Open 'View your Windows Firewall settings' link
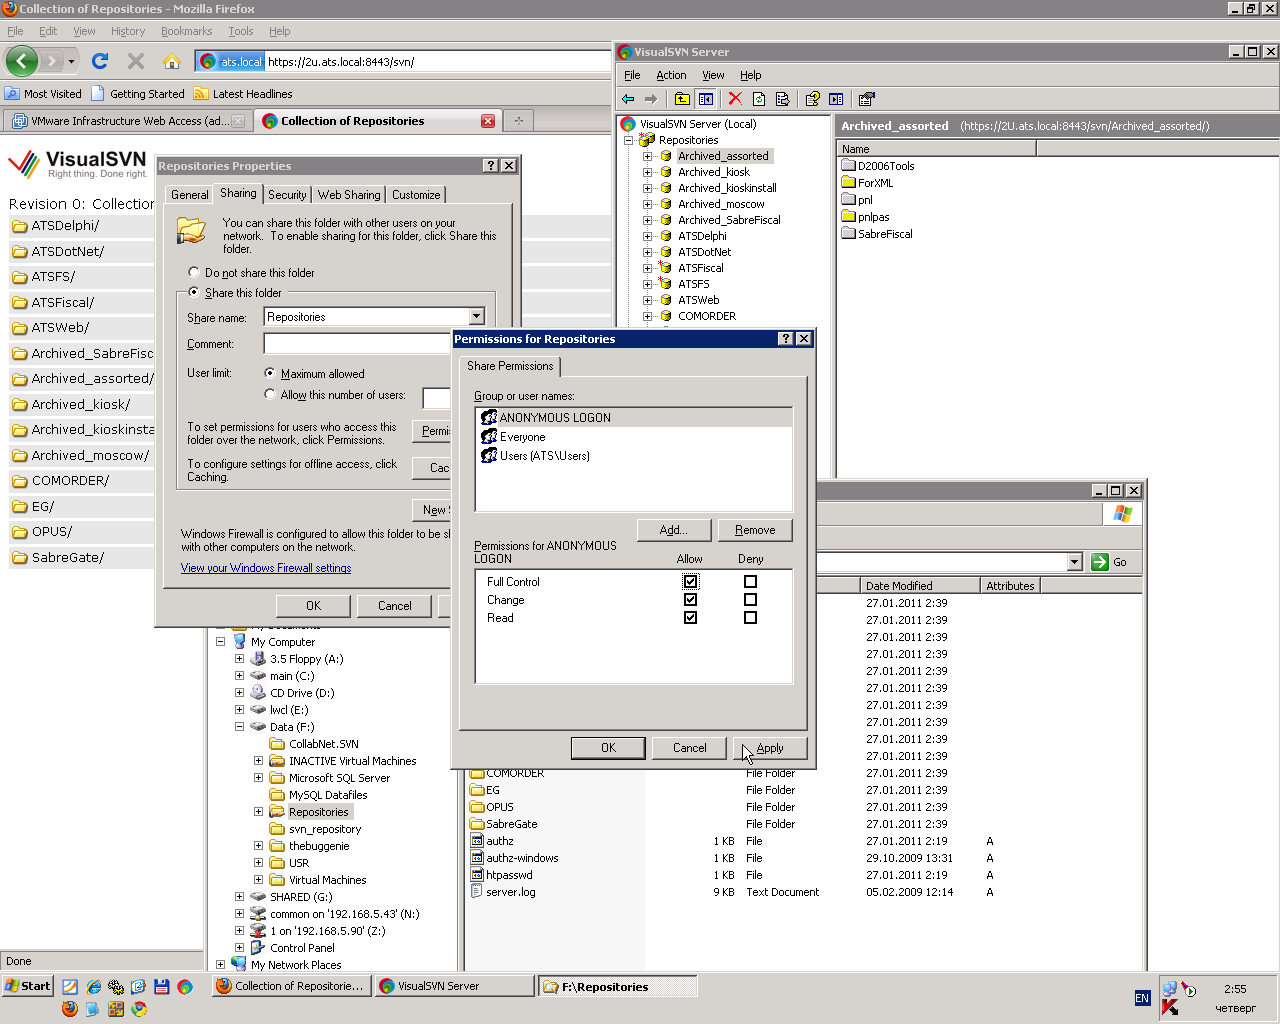This screenshot has width=1280, height=1024. pyautogui.click(x=266, y=568)
